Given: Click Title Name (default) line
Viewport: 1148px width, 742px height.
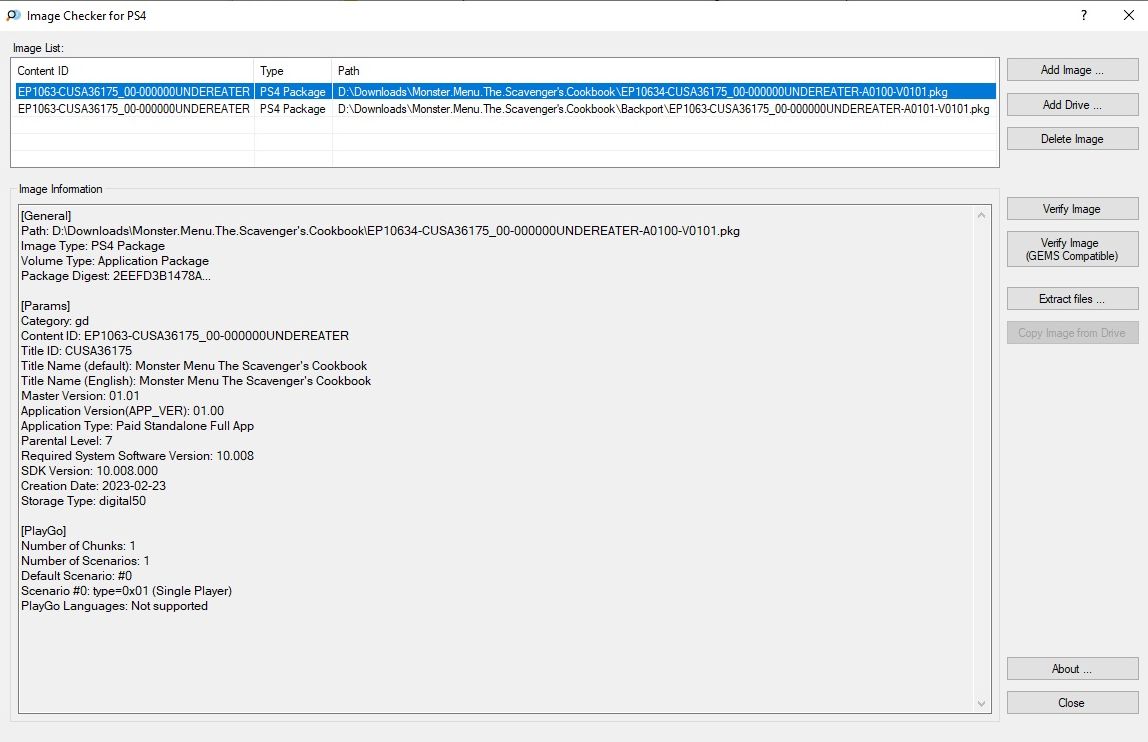Looking at the screenshot, I should [x=194, y=366].
